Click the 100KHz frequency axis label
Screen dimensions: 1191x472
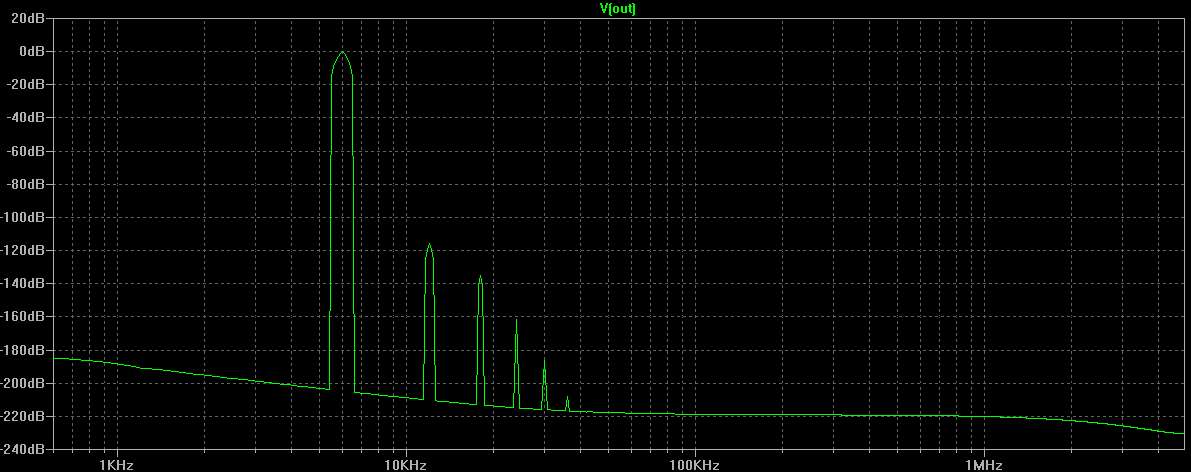coord(694,465)
